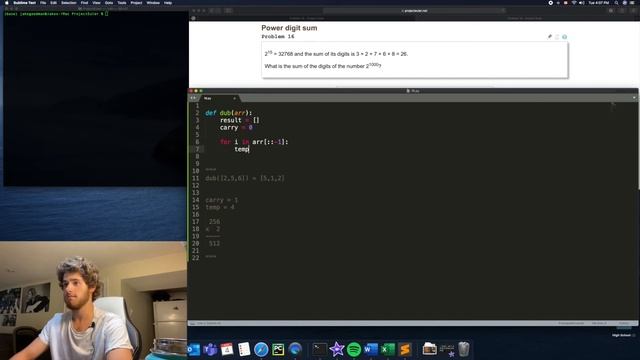Open the View menu
The image size is (640, 360).
tap(96, 3)
